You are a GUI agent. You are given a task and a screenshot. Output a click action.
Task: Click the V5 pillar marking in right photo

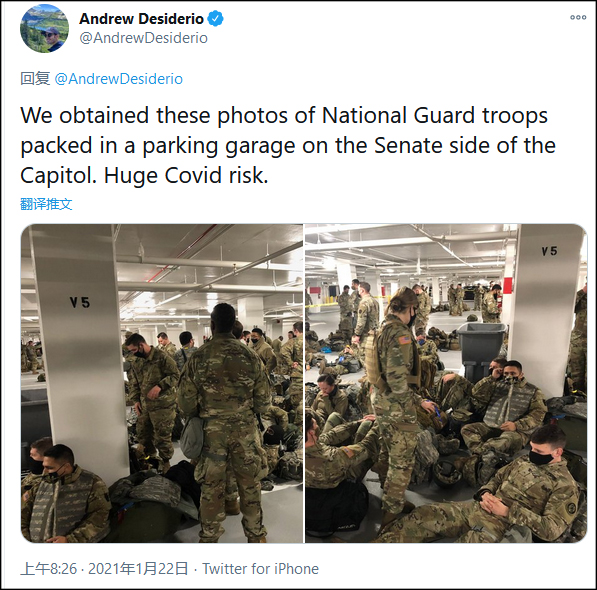pyautogui.click(x=549, y=251)
